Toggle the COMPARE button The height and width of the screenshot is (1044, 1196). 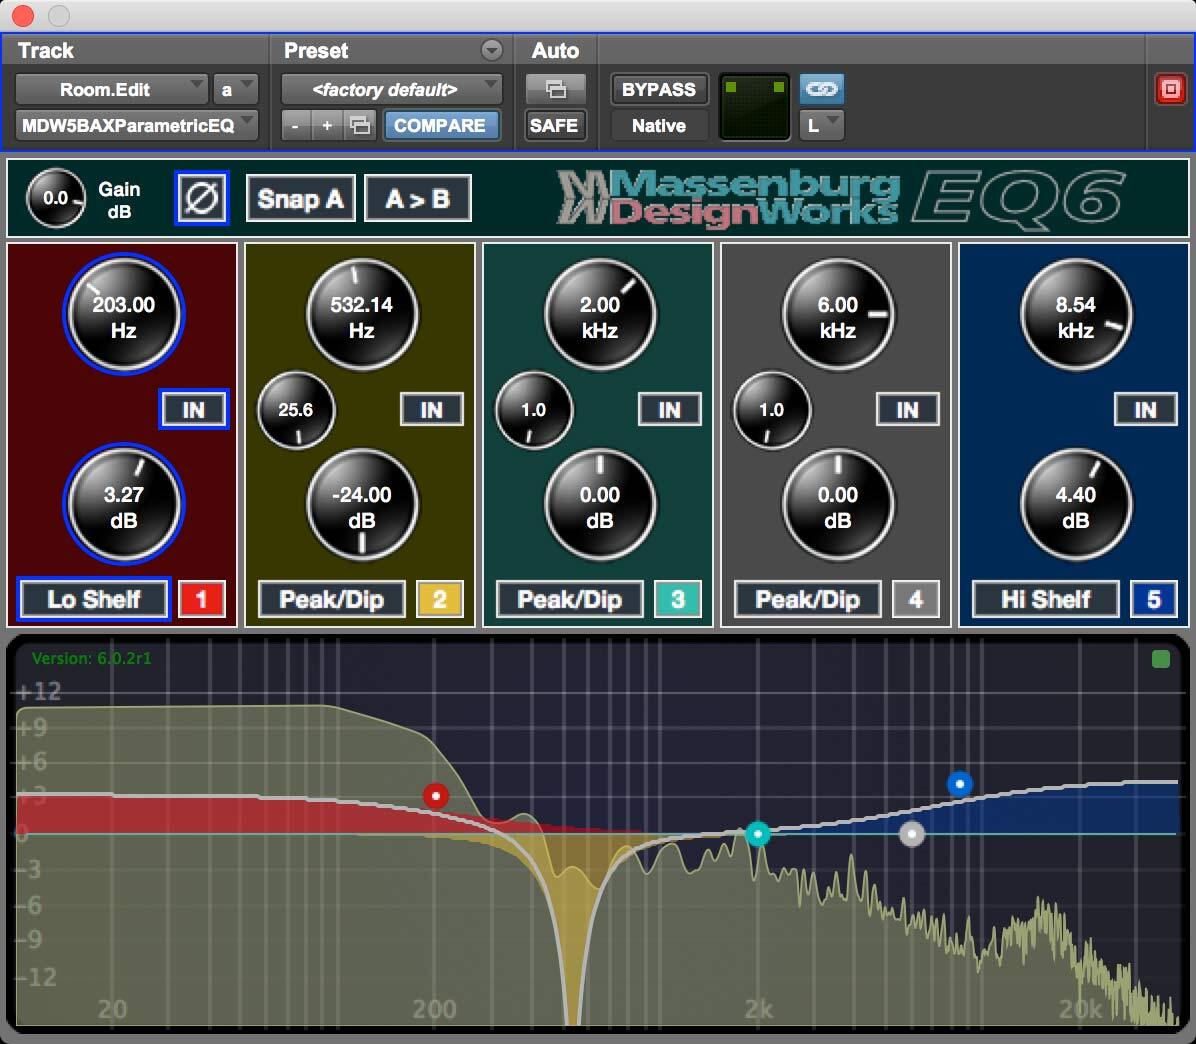440,125
